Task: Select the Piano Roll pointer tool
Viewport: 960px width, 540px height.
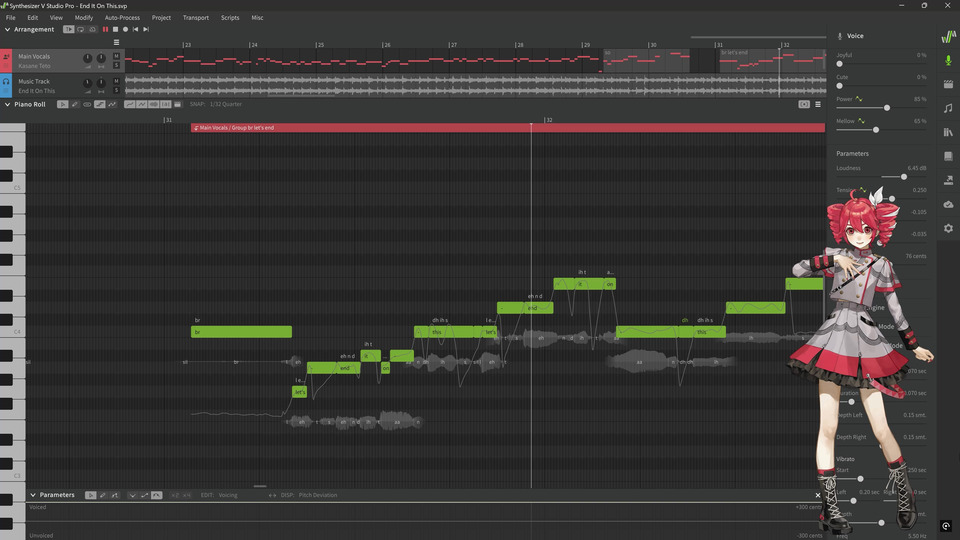Action: (62, 104)
